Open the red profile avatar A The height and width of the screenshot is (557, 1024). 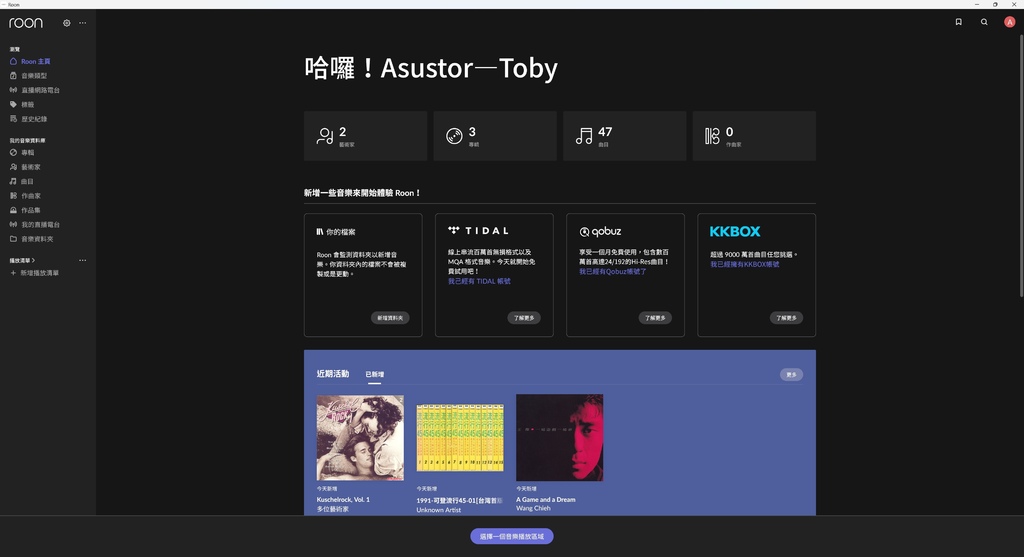(x=1010, y=22)
